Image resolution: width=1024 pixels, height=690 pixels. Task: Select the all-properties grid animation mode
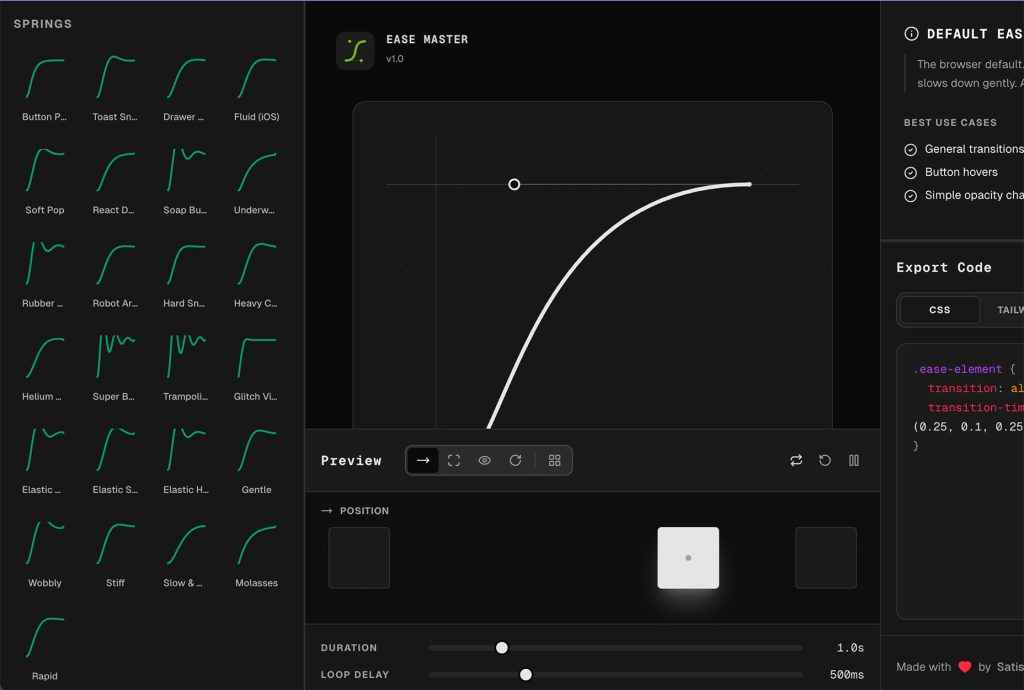555,460
